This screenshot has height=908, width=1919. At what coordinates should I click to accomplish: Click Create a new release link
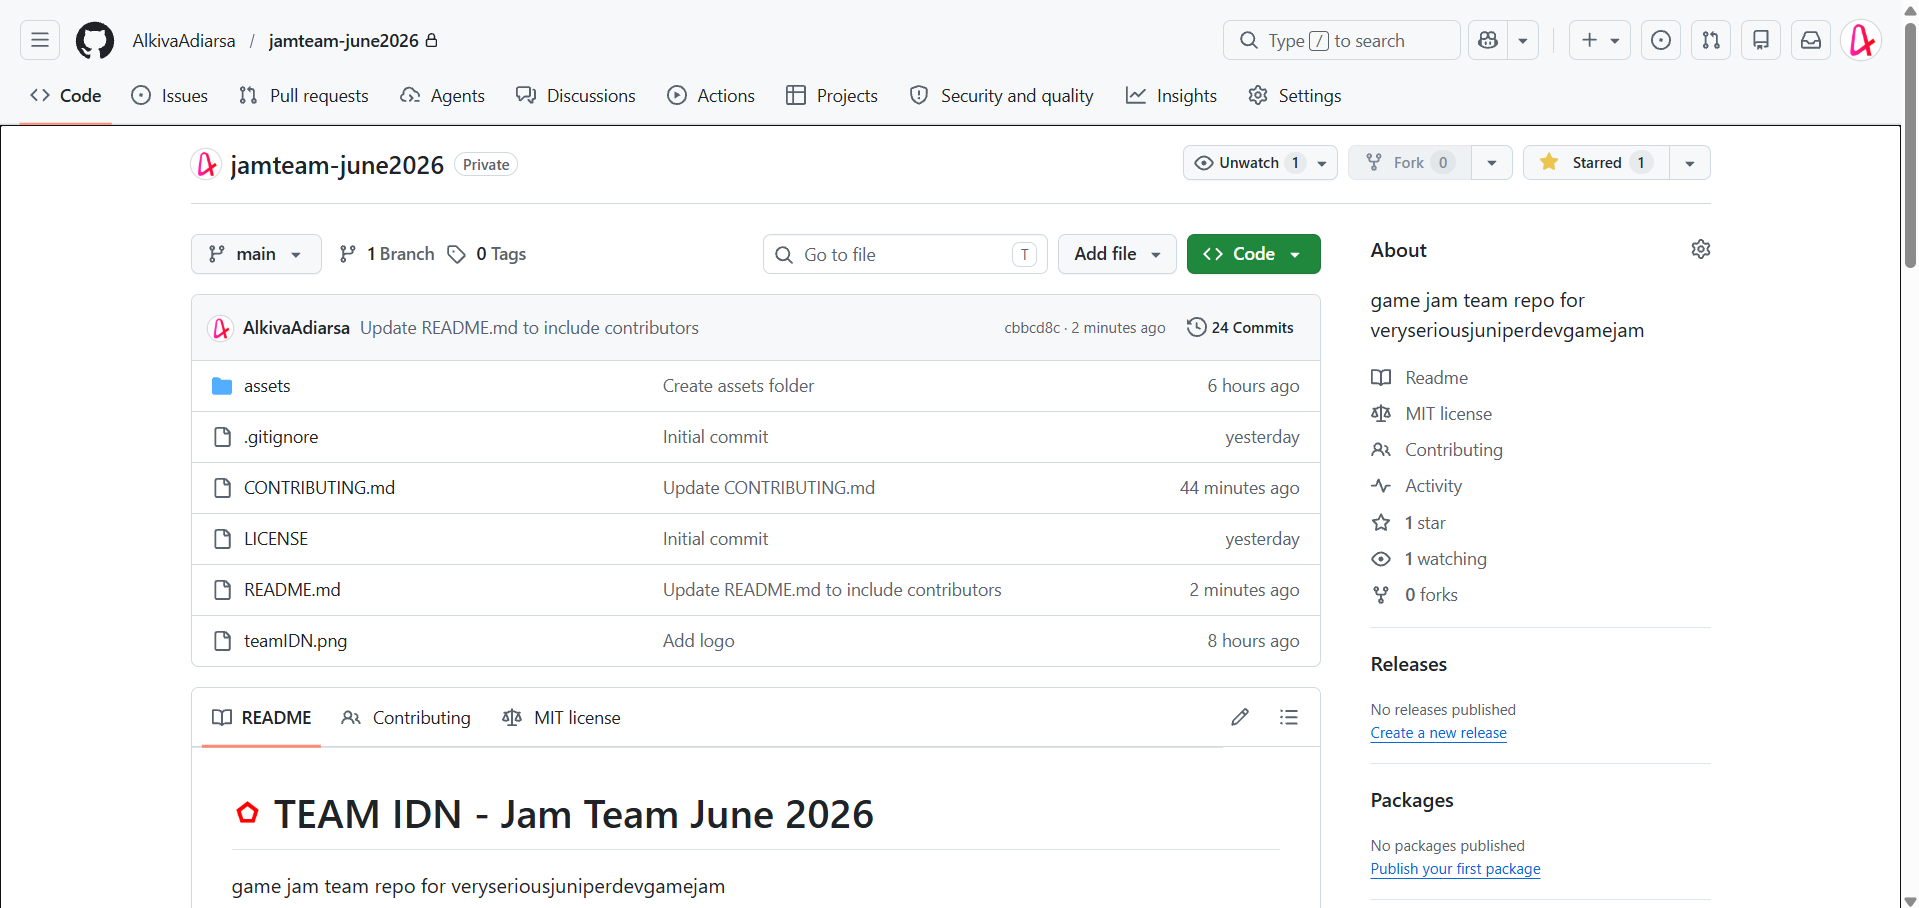point(1438,733)
